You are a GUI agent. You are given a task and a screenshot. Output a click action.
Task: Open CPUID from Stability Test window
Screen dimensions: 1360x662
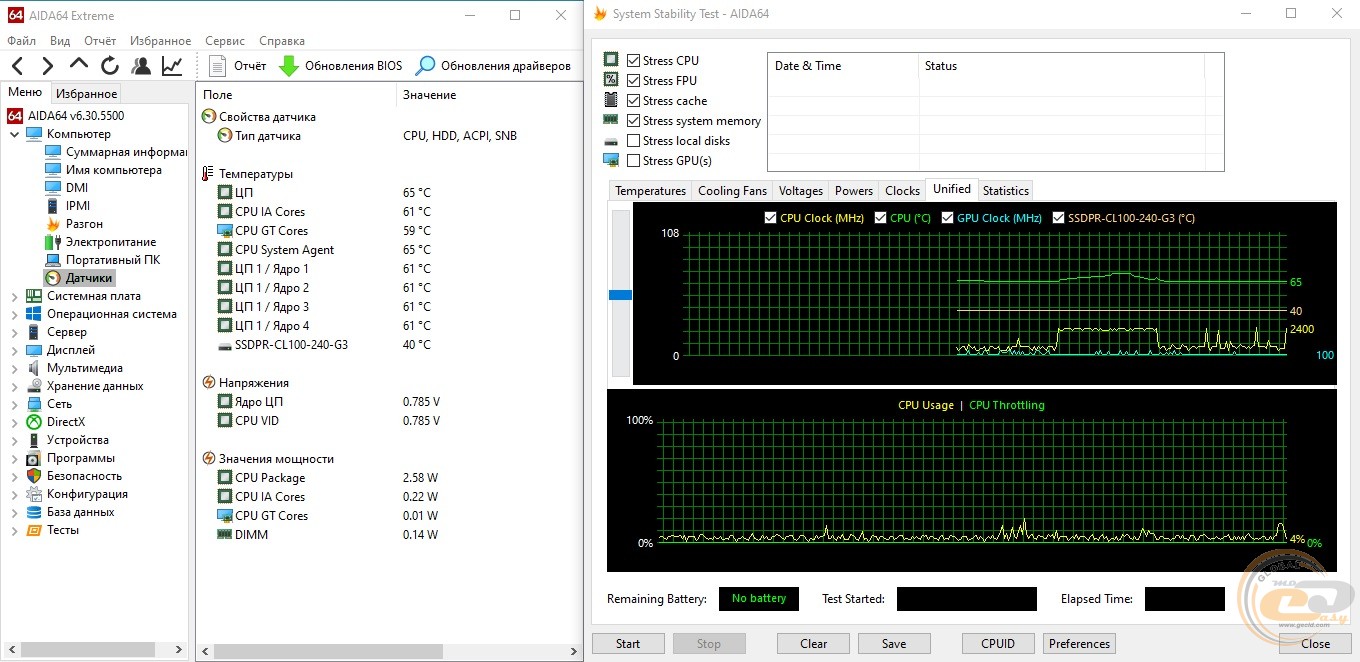[x=998, y=644]
